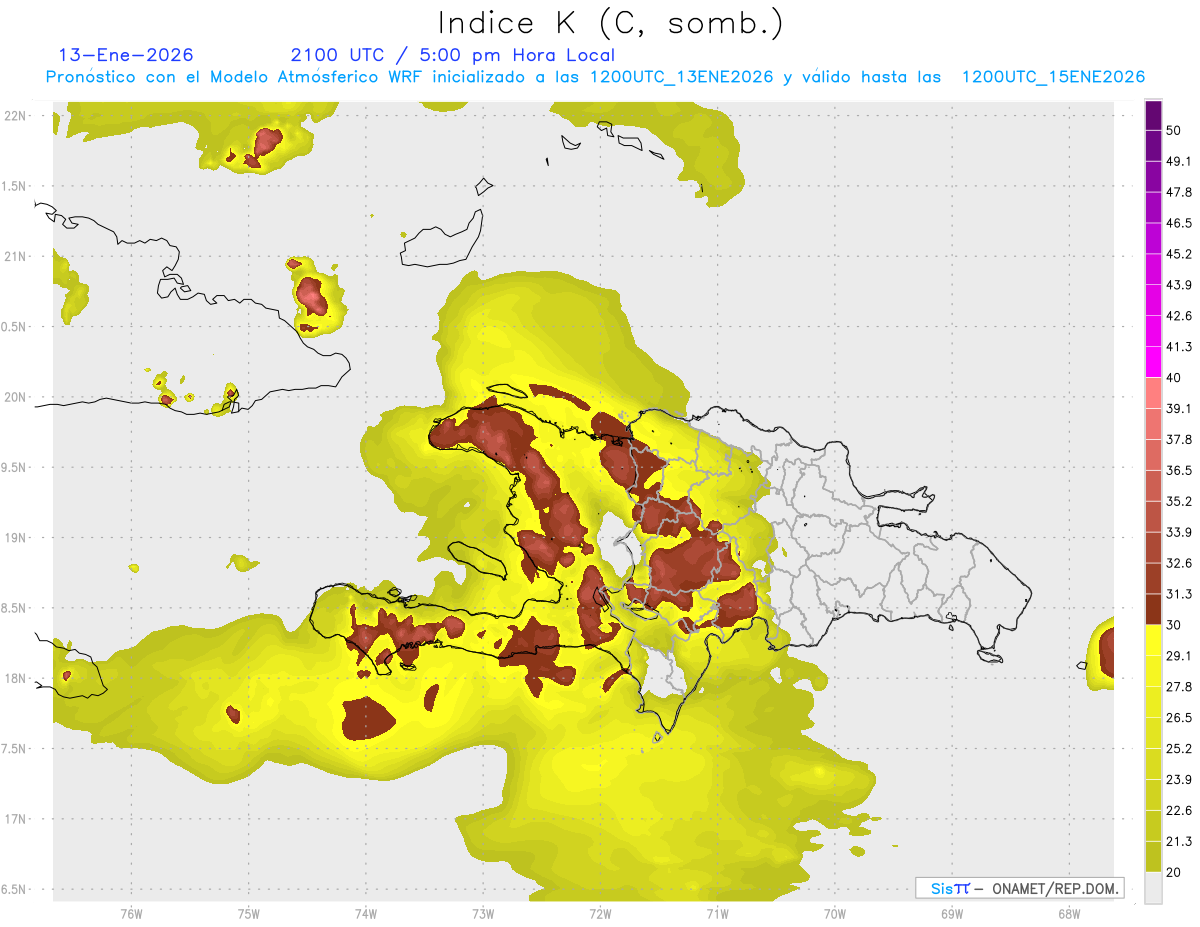Viewport: 1200px width, 927px height.
Task: Click the colorbar value "23.9"
Action: tap(1179, 780)
